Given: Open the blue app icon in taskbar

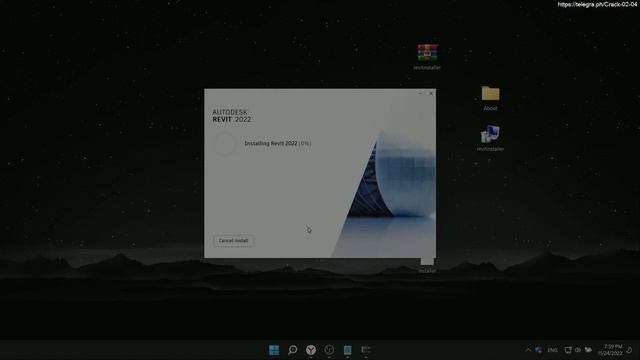Looking at the screenshot, I should (x=347, y=350).
